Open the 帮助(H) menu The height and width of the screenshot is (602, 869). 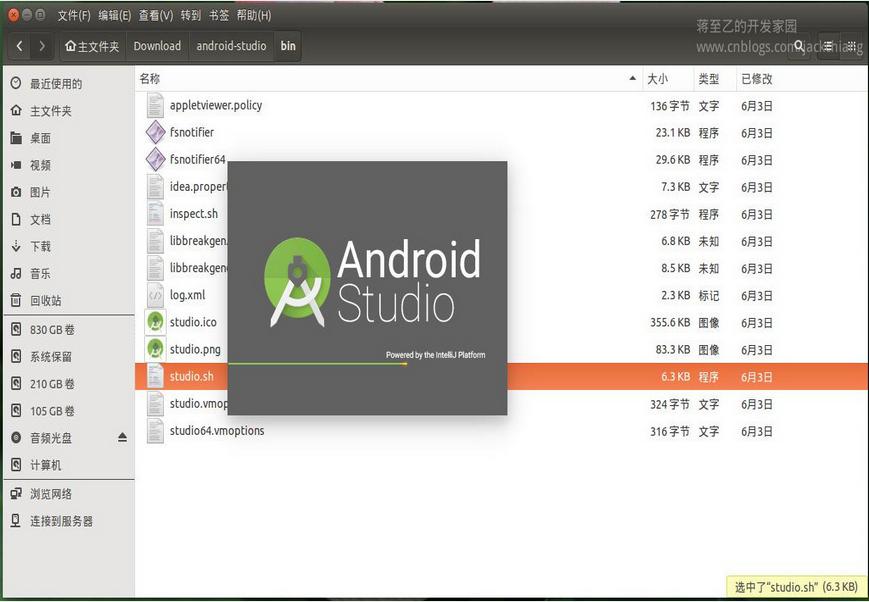254,16
